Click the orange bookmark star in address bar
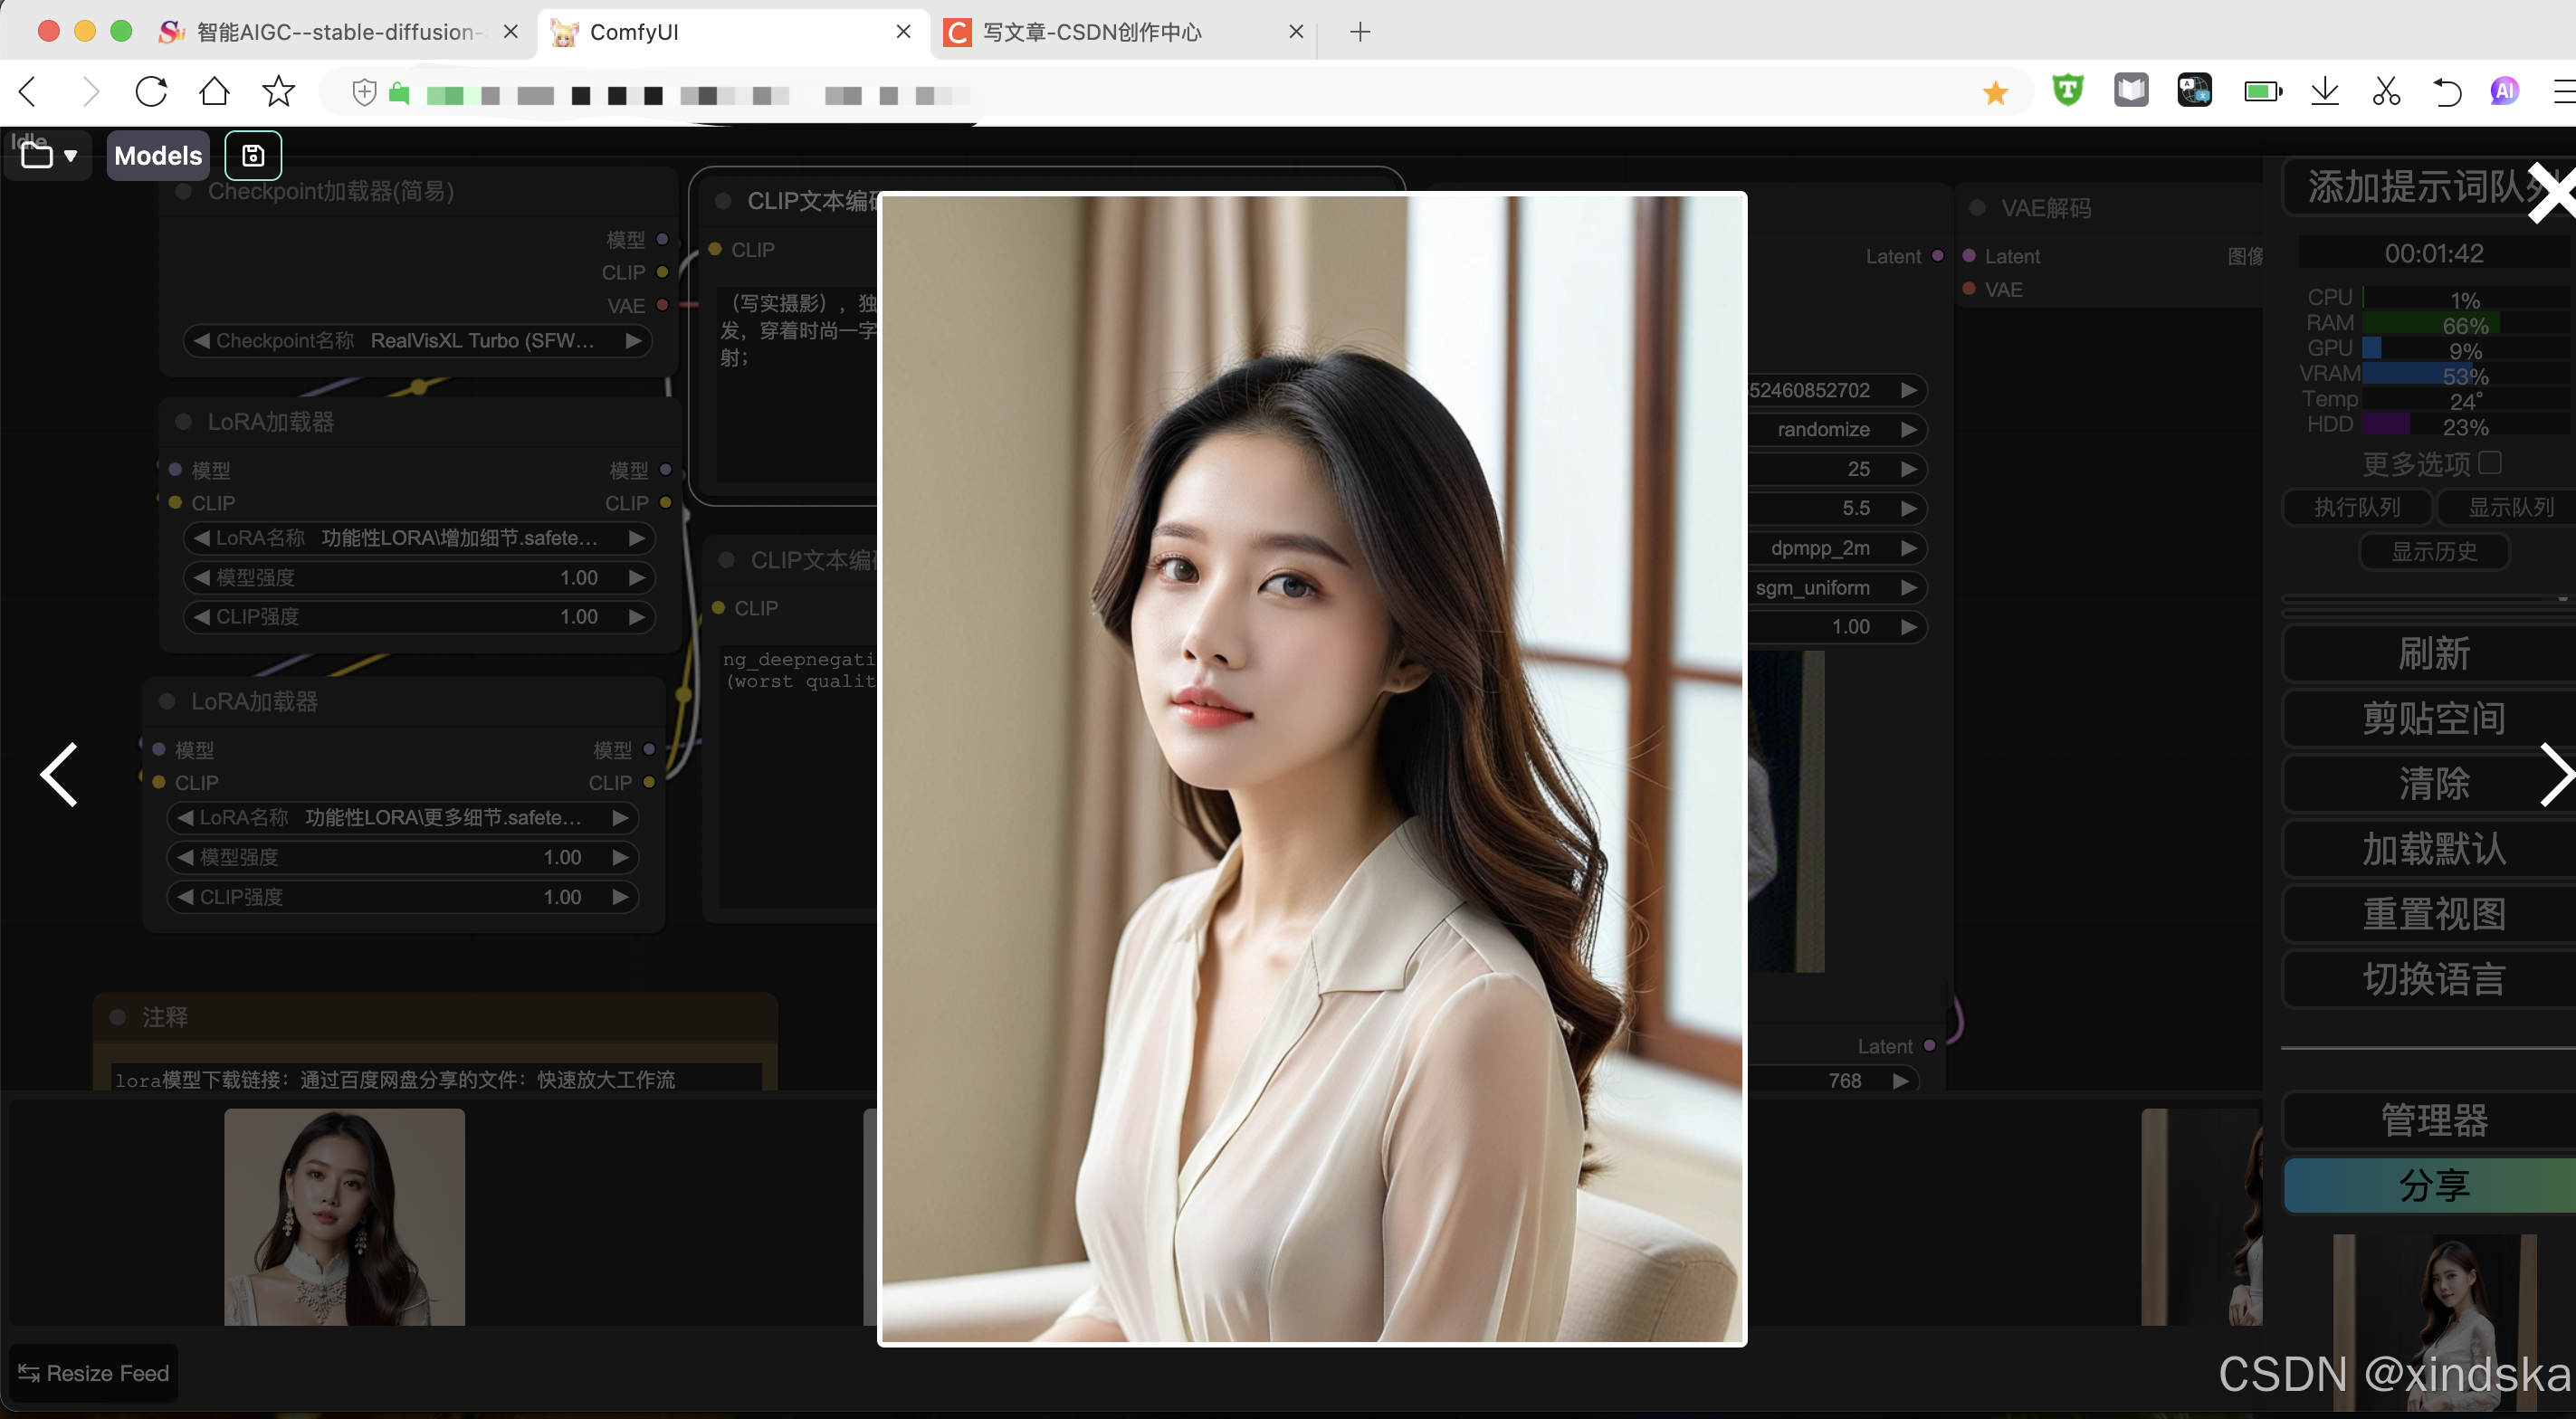This screenshot has width=2576, height=1419. [1995, 94]
